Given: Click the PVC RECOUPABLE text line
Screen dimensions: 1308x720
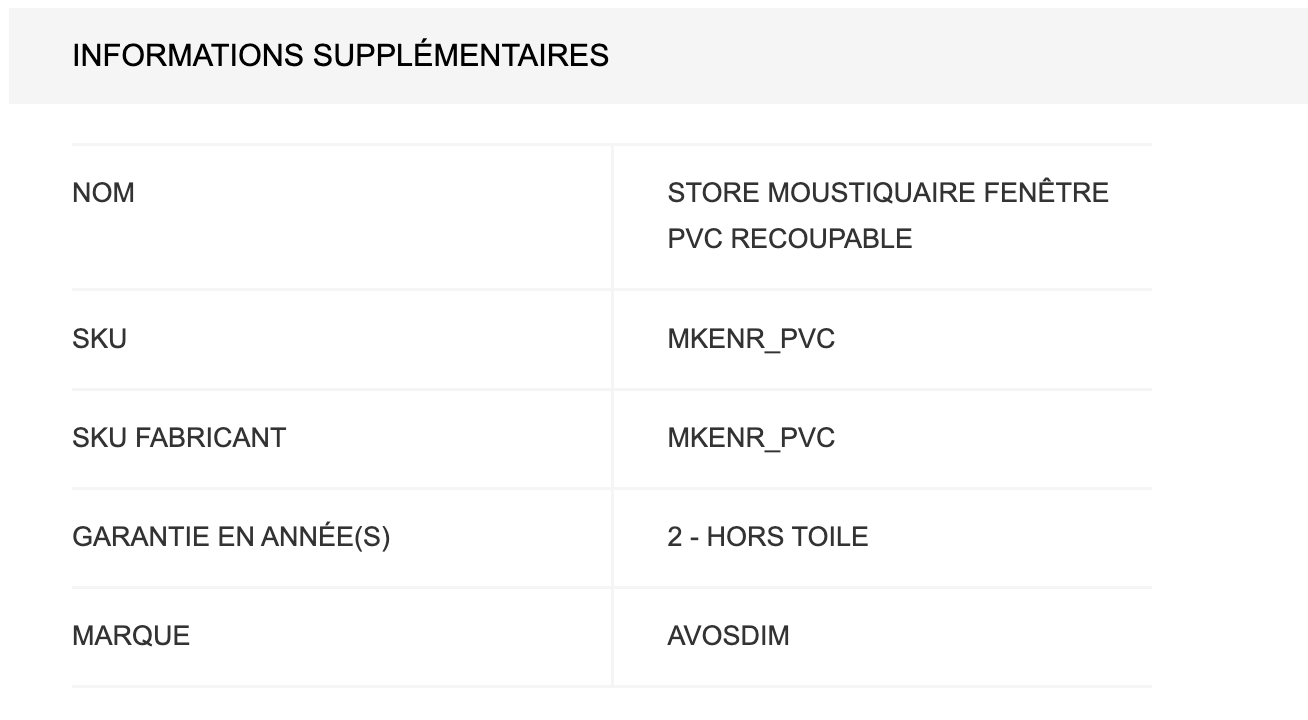Looking at the screenshot, I should click(789, 239).
